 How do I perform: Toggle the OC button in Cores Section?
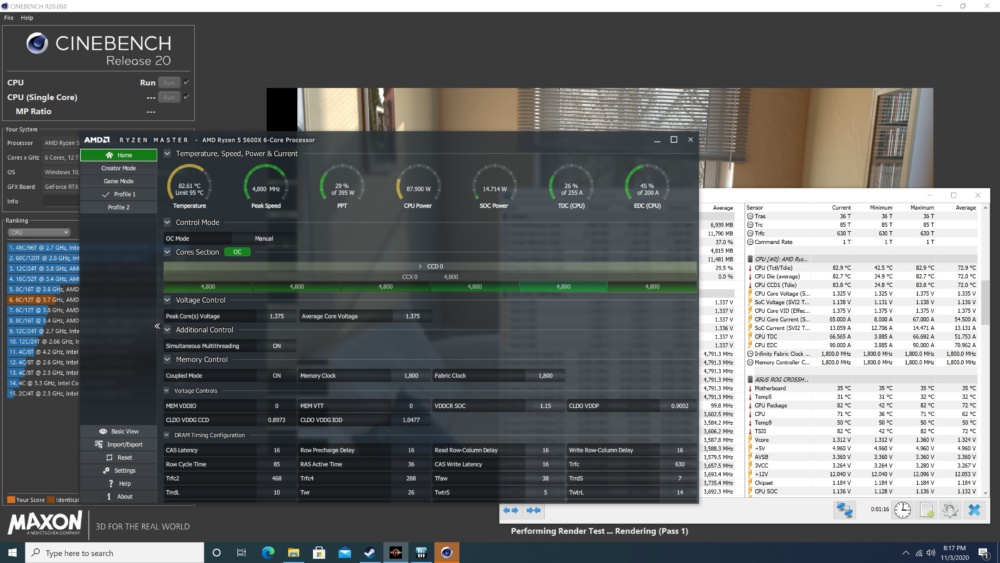click(237, 252)
